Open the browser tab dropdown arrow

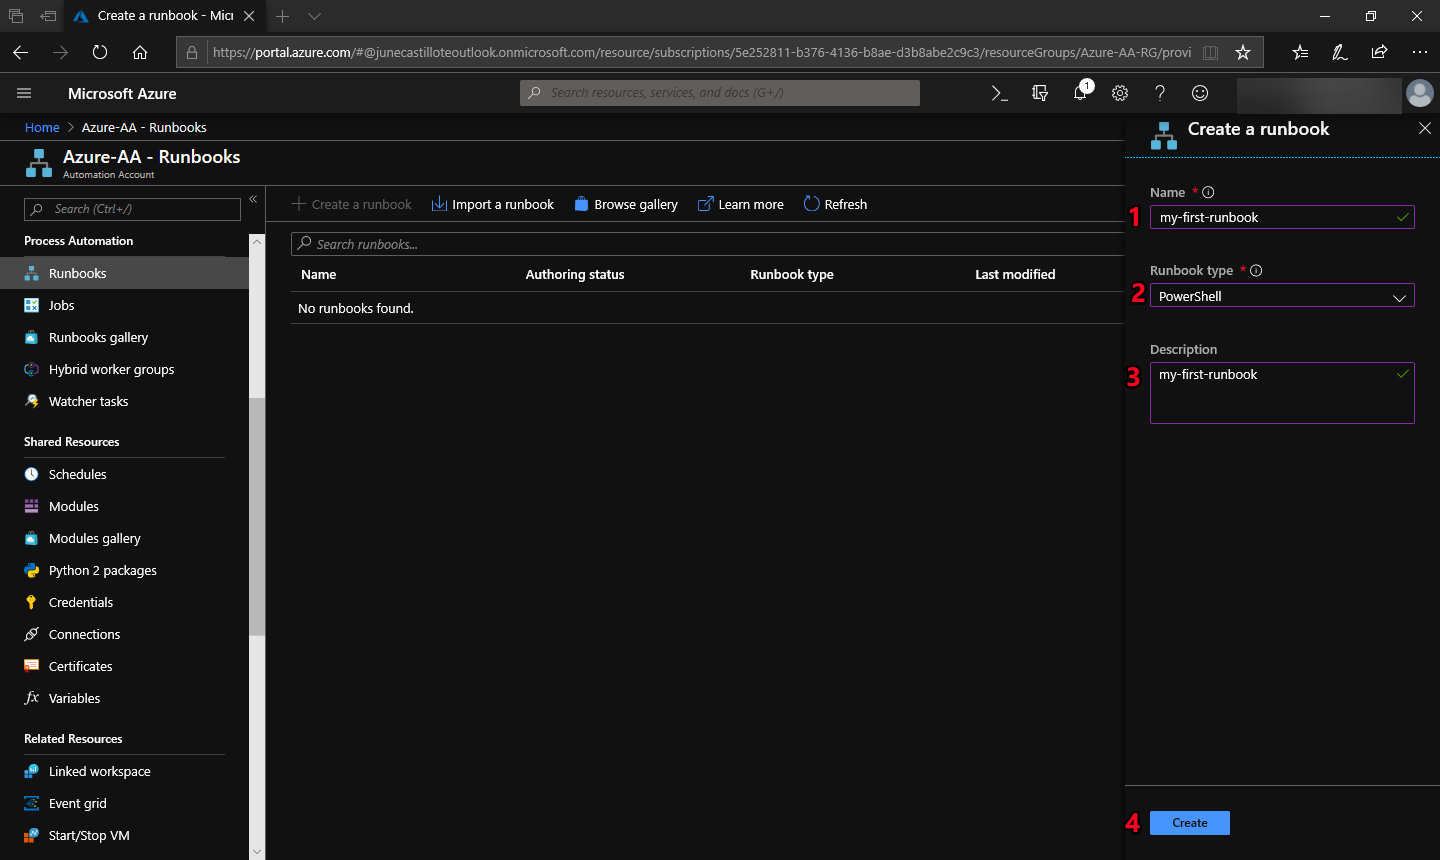[x=313, y=16]
